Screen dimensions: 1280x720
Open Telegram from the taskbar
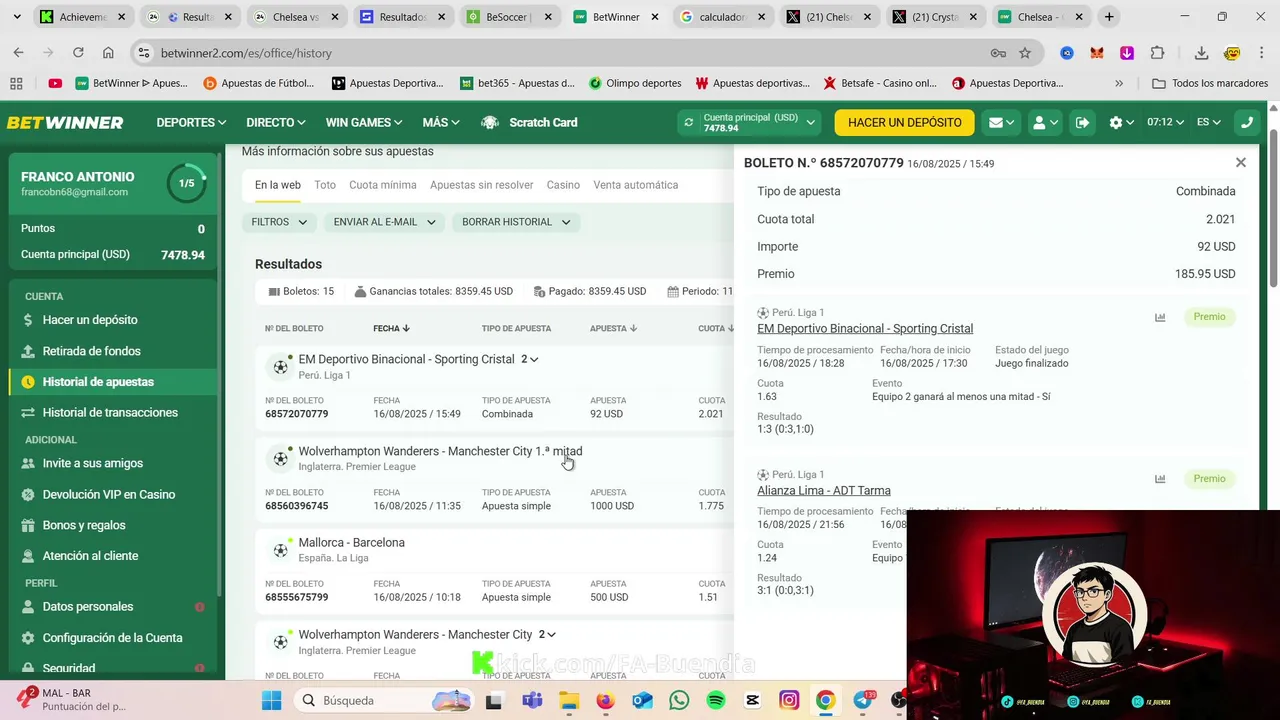(x=863, y=701)
